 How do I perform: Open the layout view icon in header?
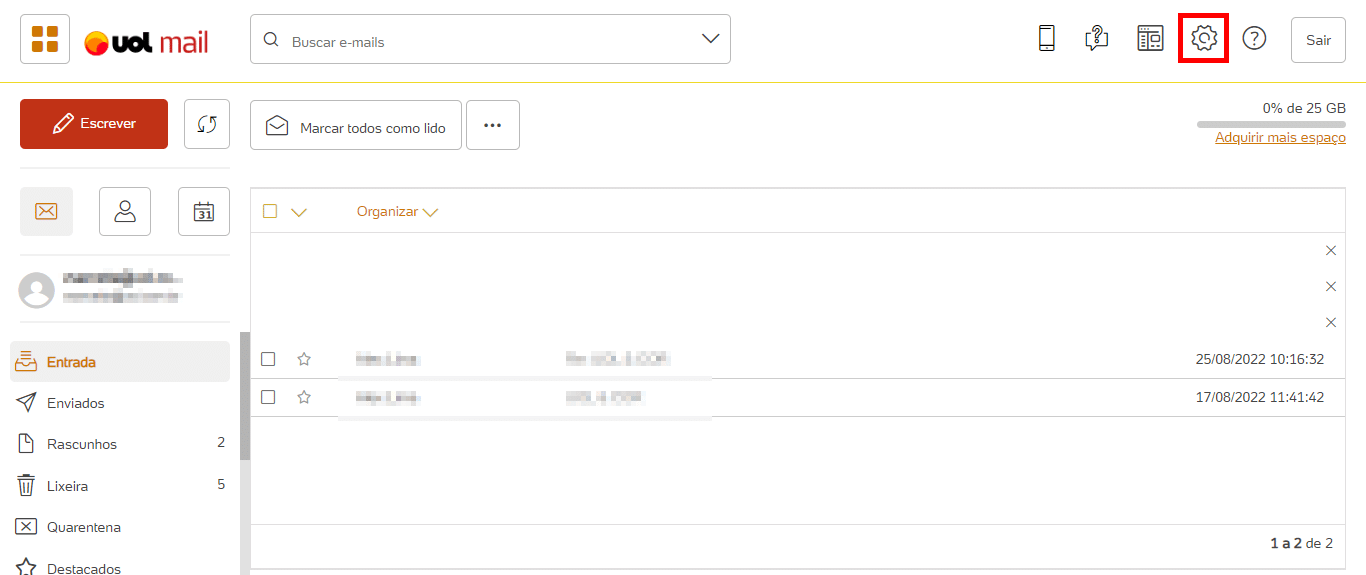tap(1150, 39)
